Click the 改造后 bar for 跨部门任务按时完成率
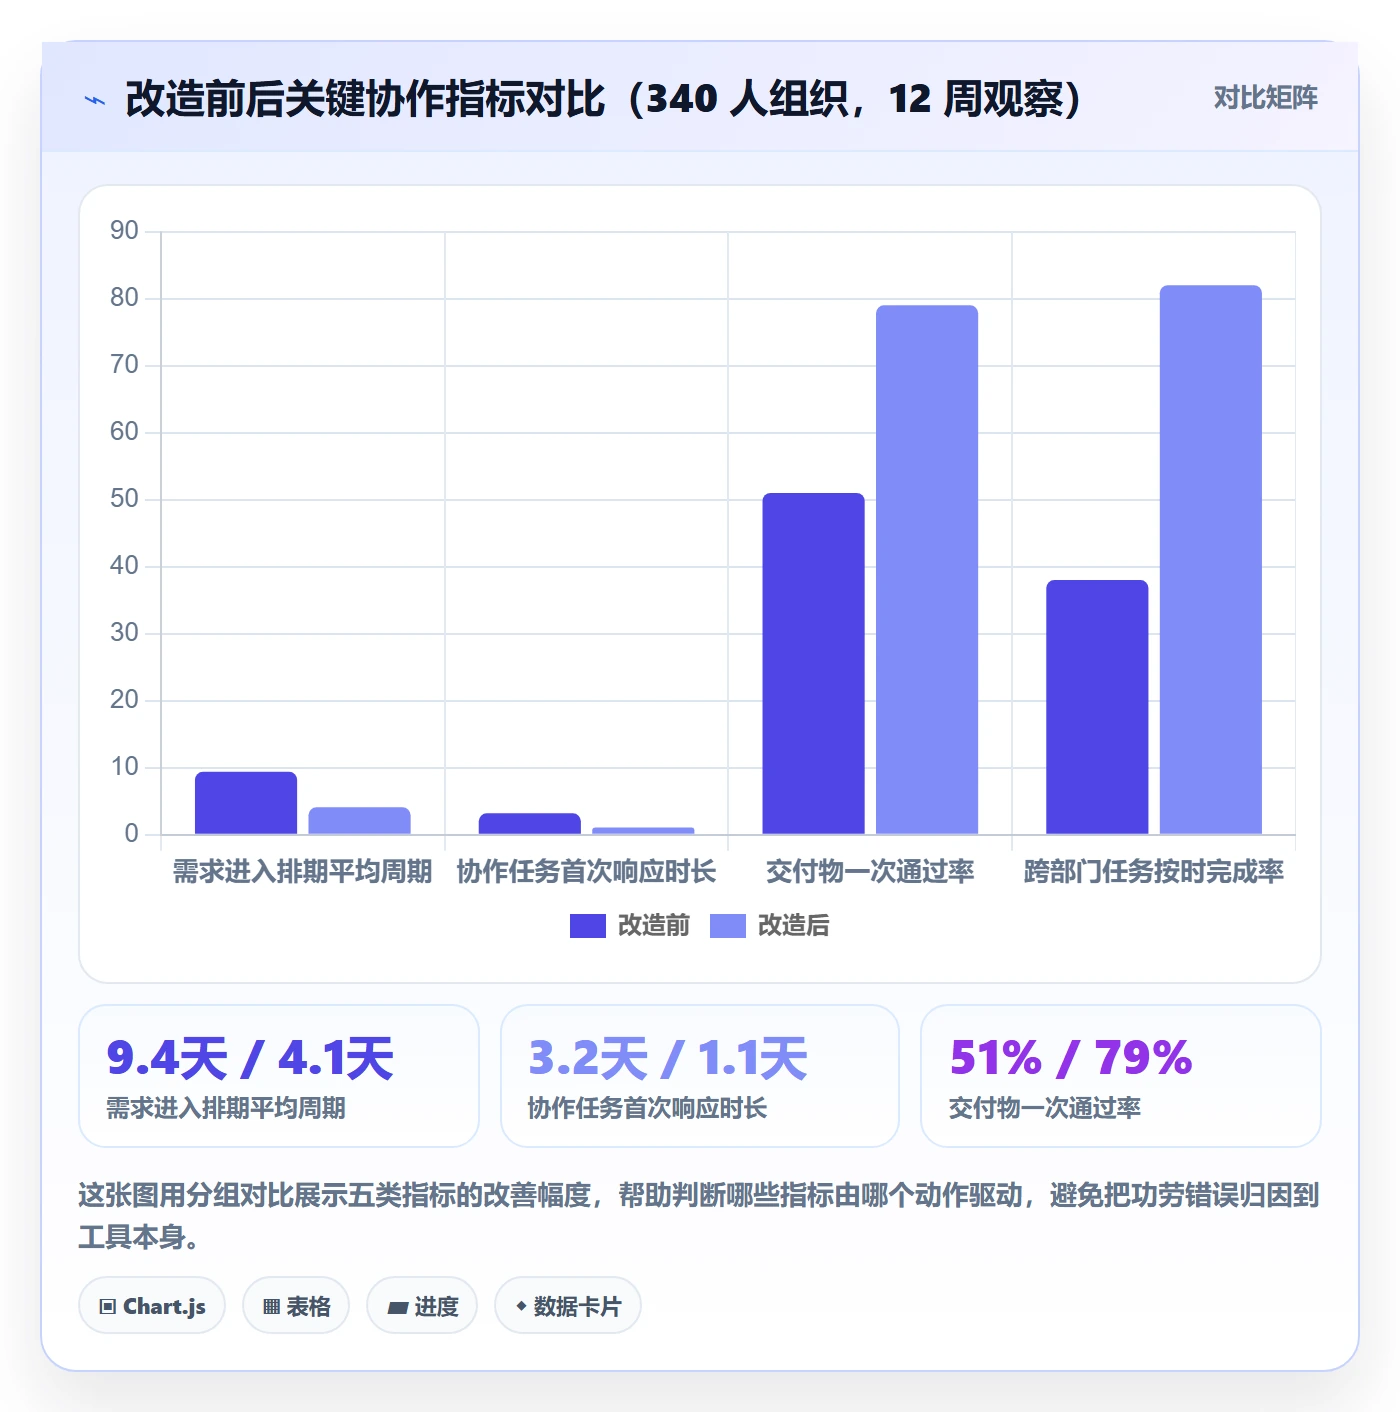 1211,559
